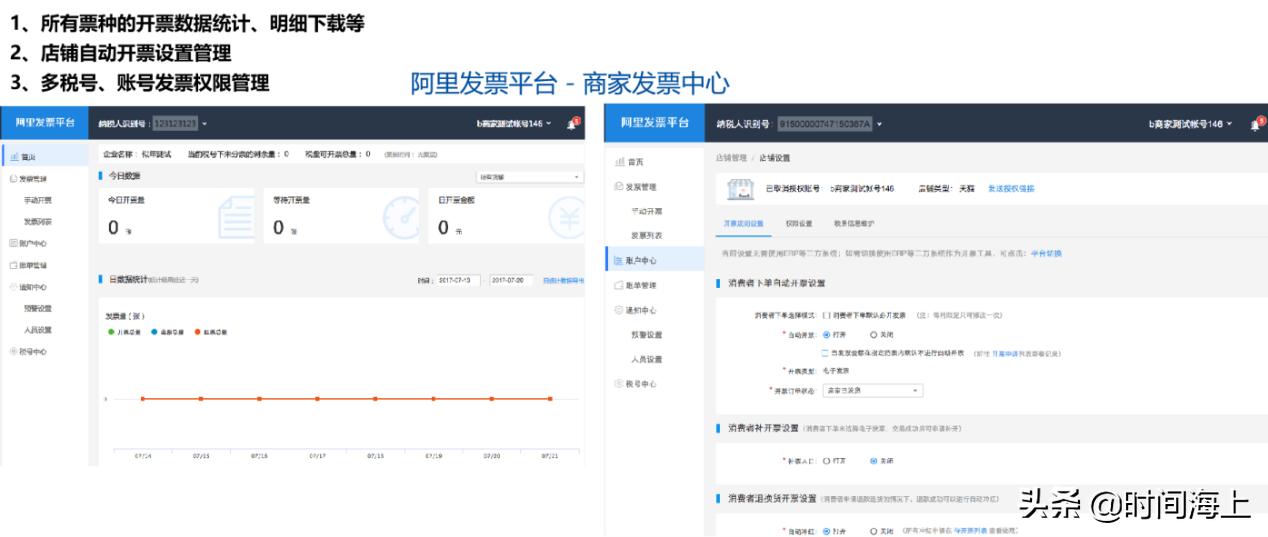Click the 今日开票量 card document icon
Screen dimensions: 1268x537
(x=237, y=217)
